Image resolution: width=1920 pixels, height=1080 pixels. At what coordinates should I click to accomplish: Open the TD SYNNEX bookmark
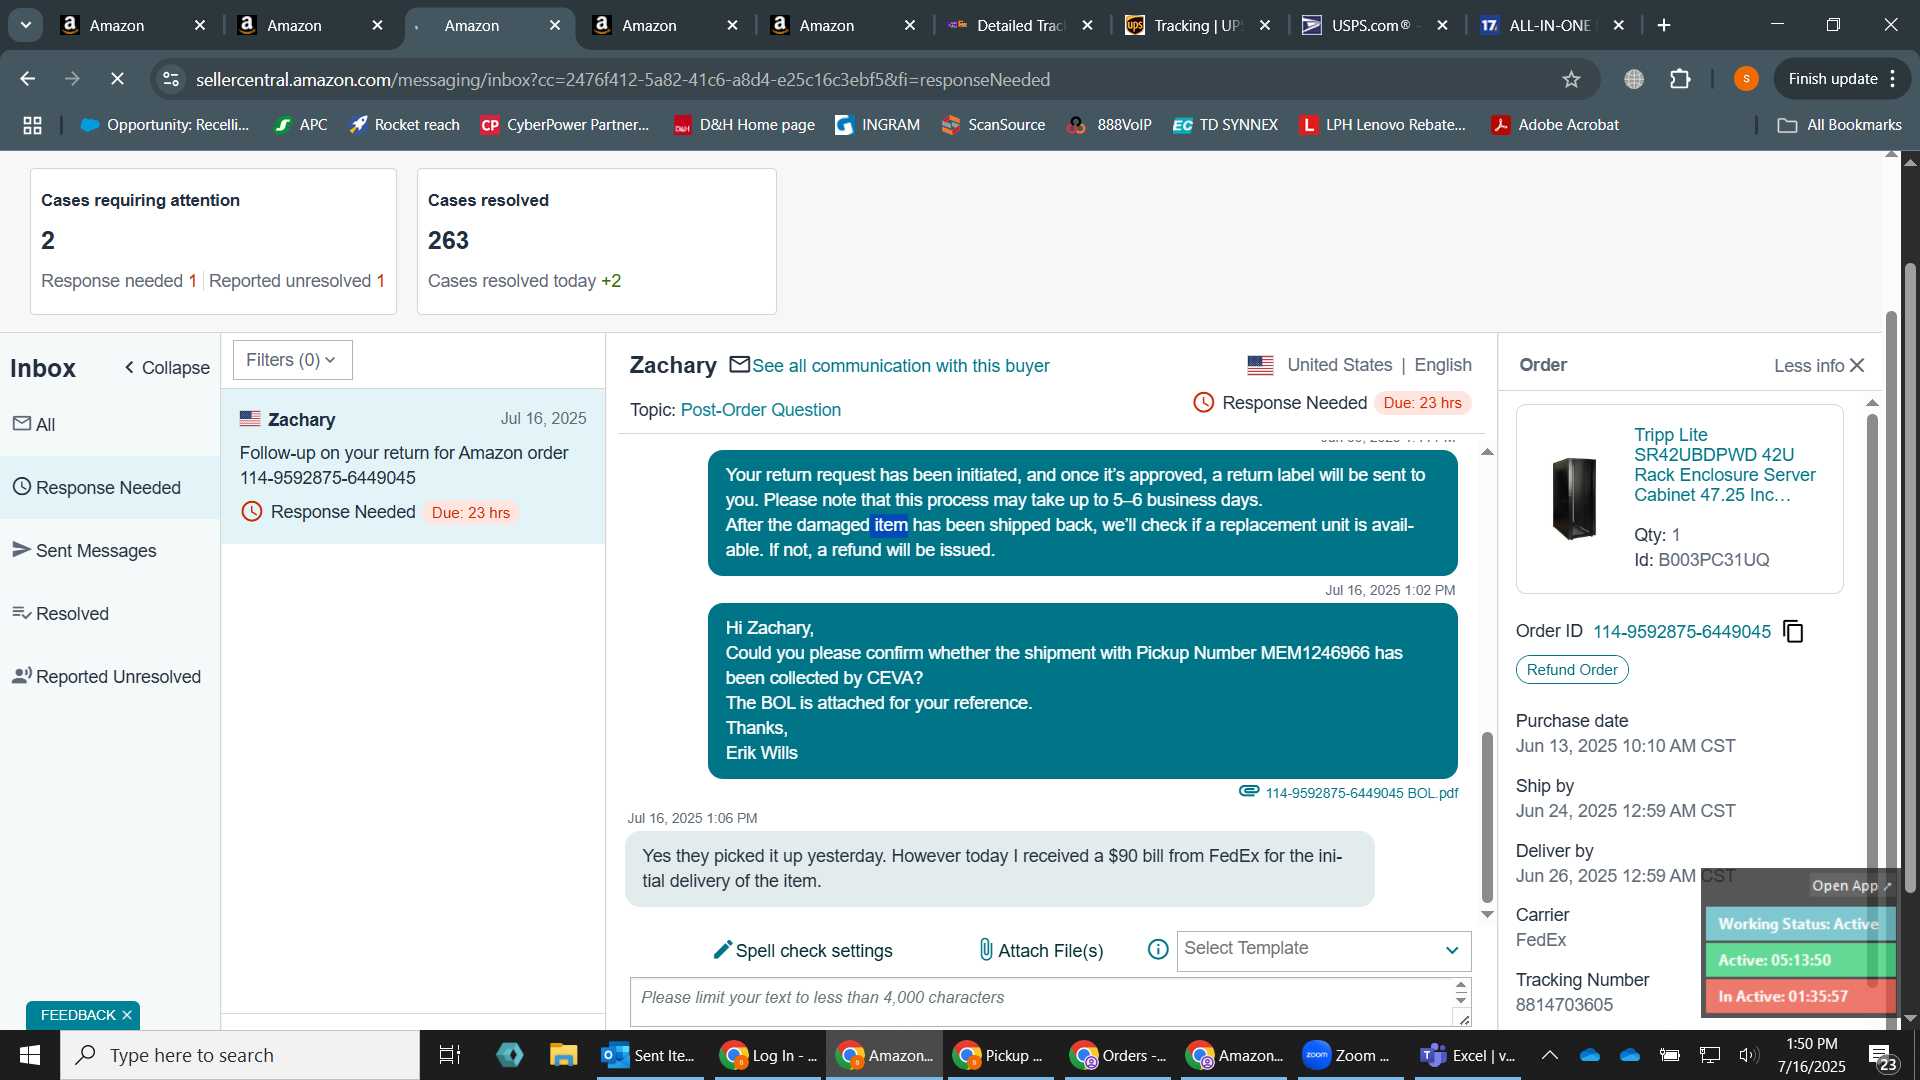(x=1225, y=125)
